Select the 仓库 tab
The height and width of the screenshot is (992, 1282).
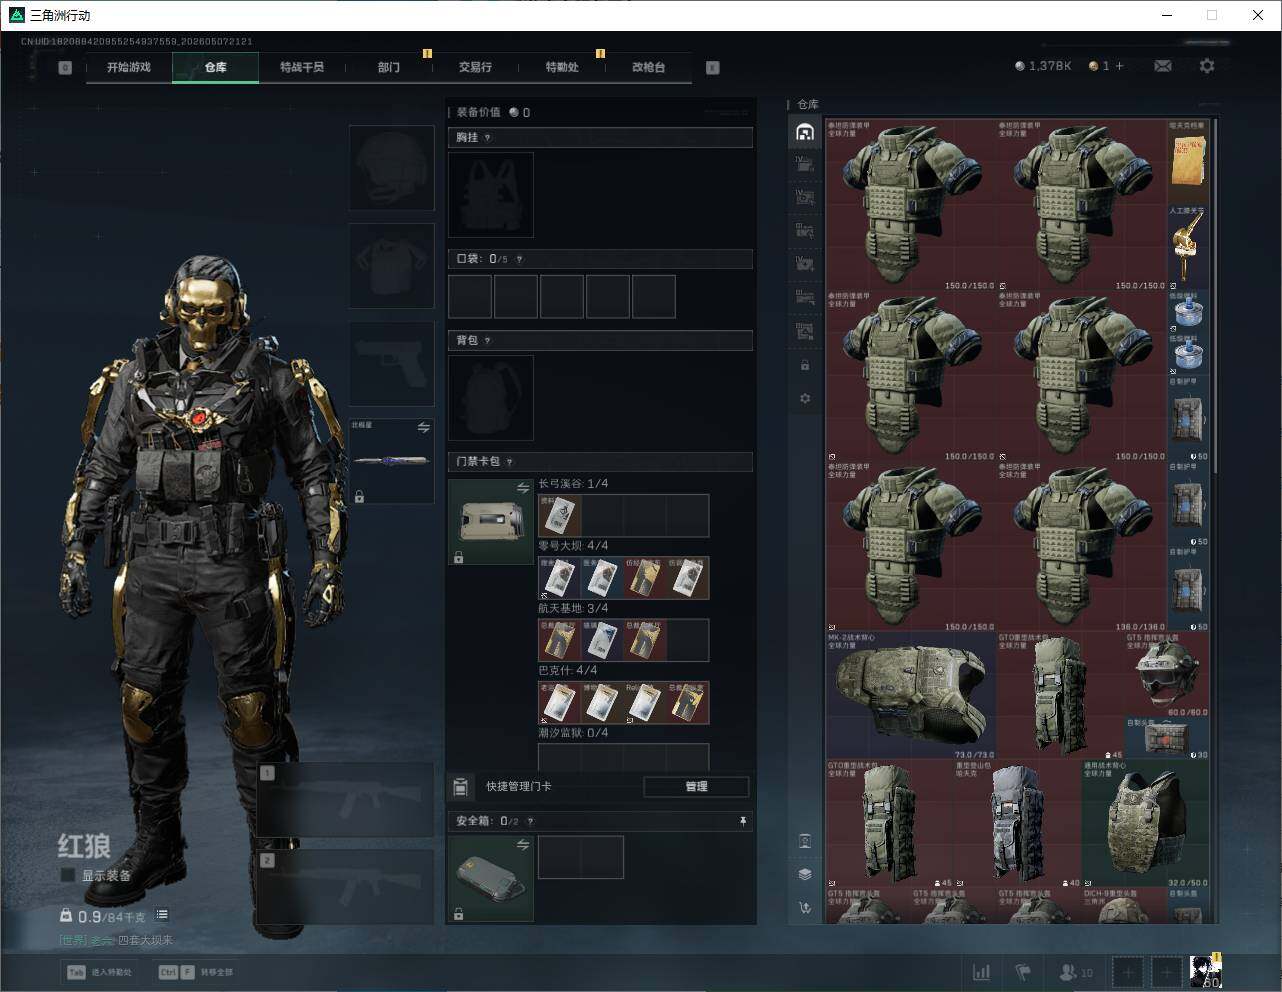215,67
